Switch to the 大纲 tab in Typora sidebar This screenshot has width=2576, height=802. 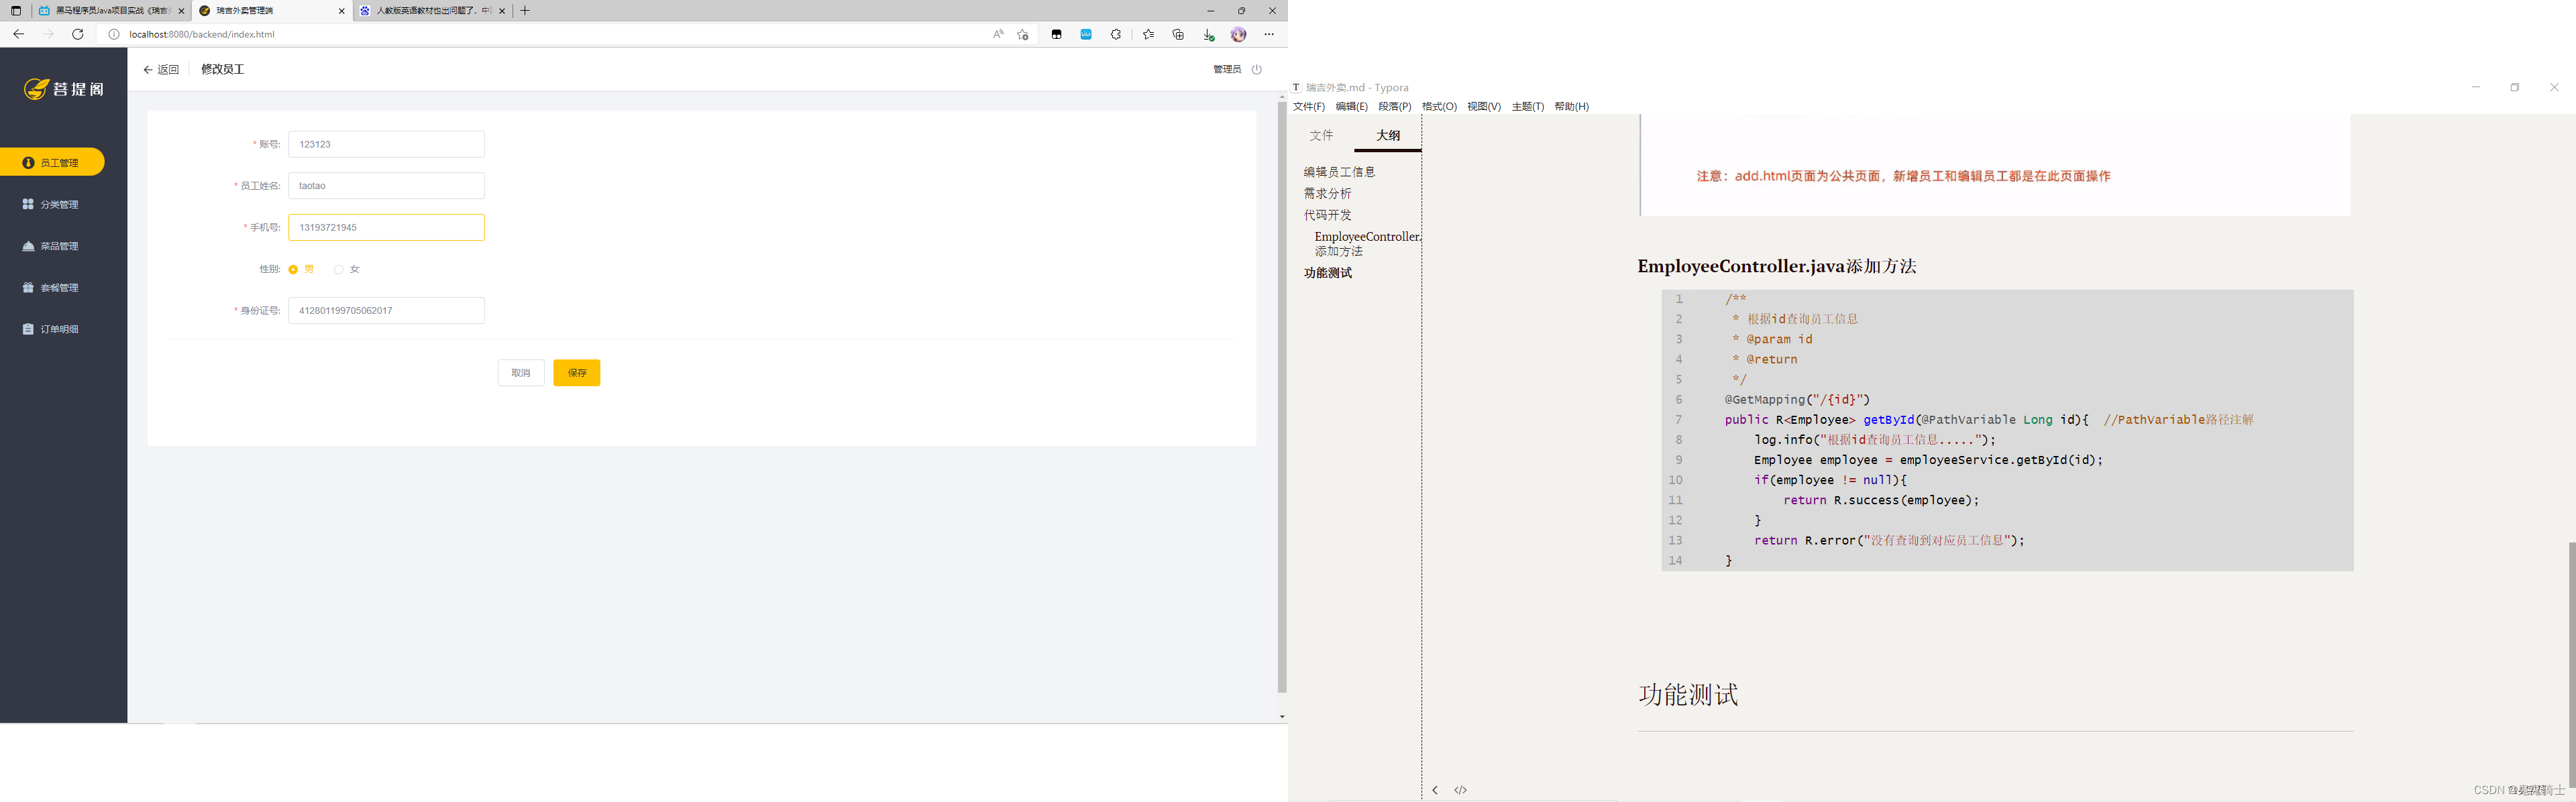pos(1388,135)
